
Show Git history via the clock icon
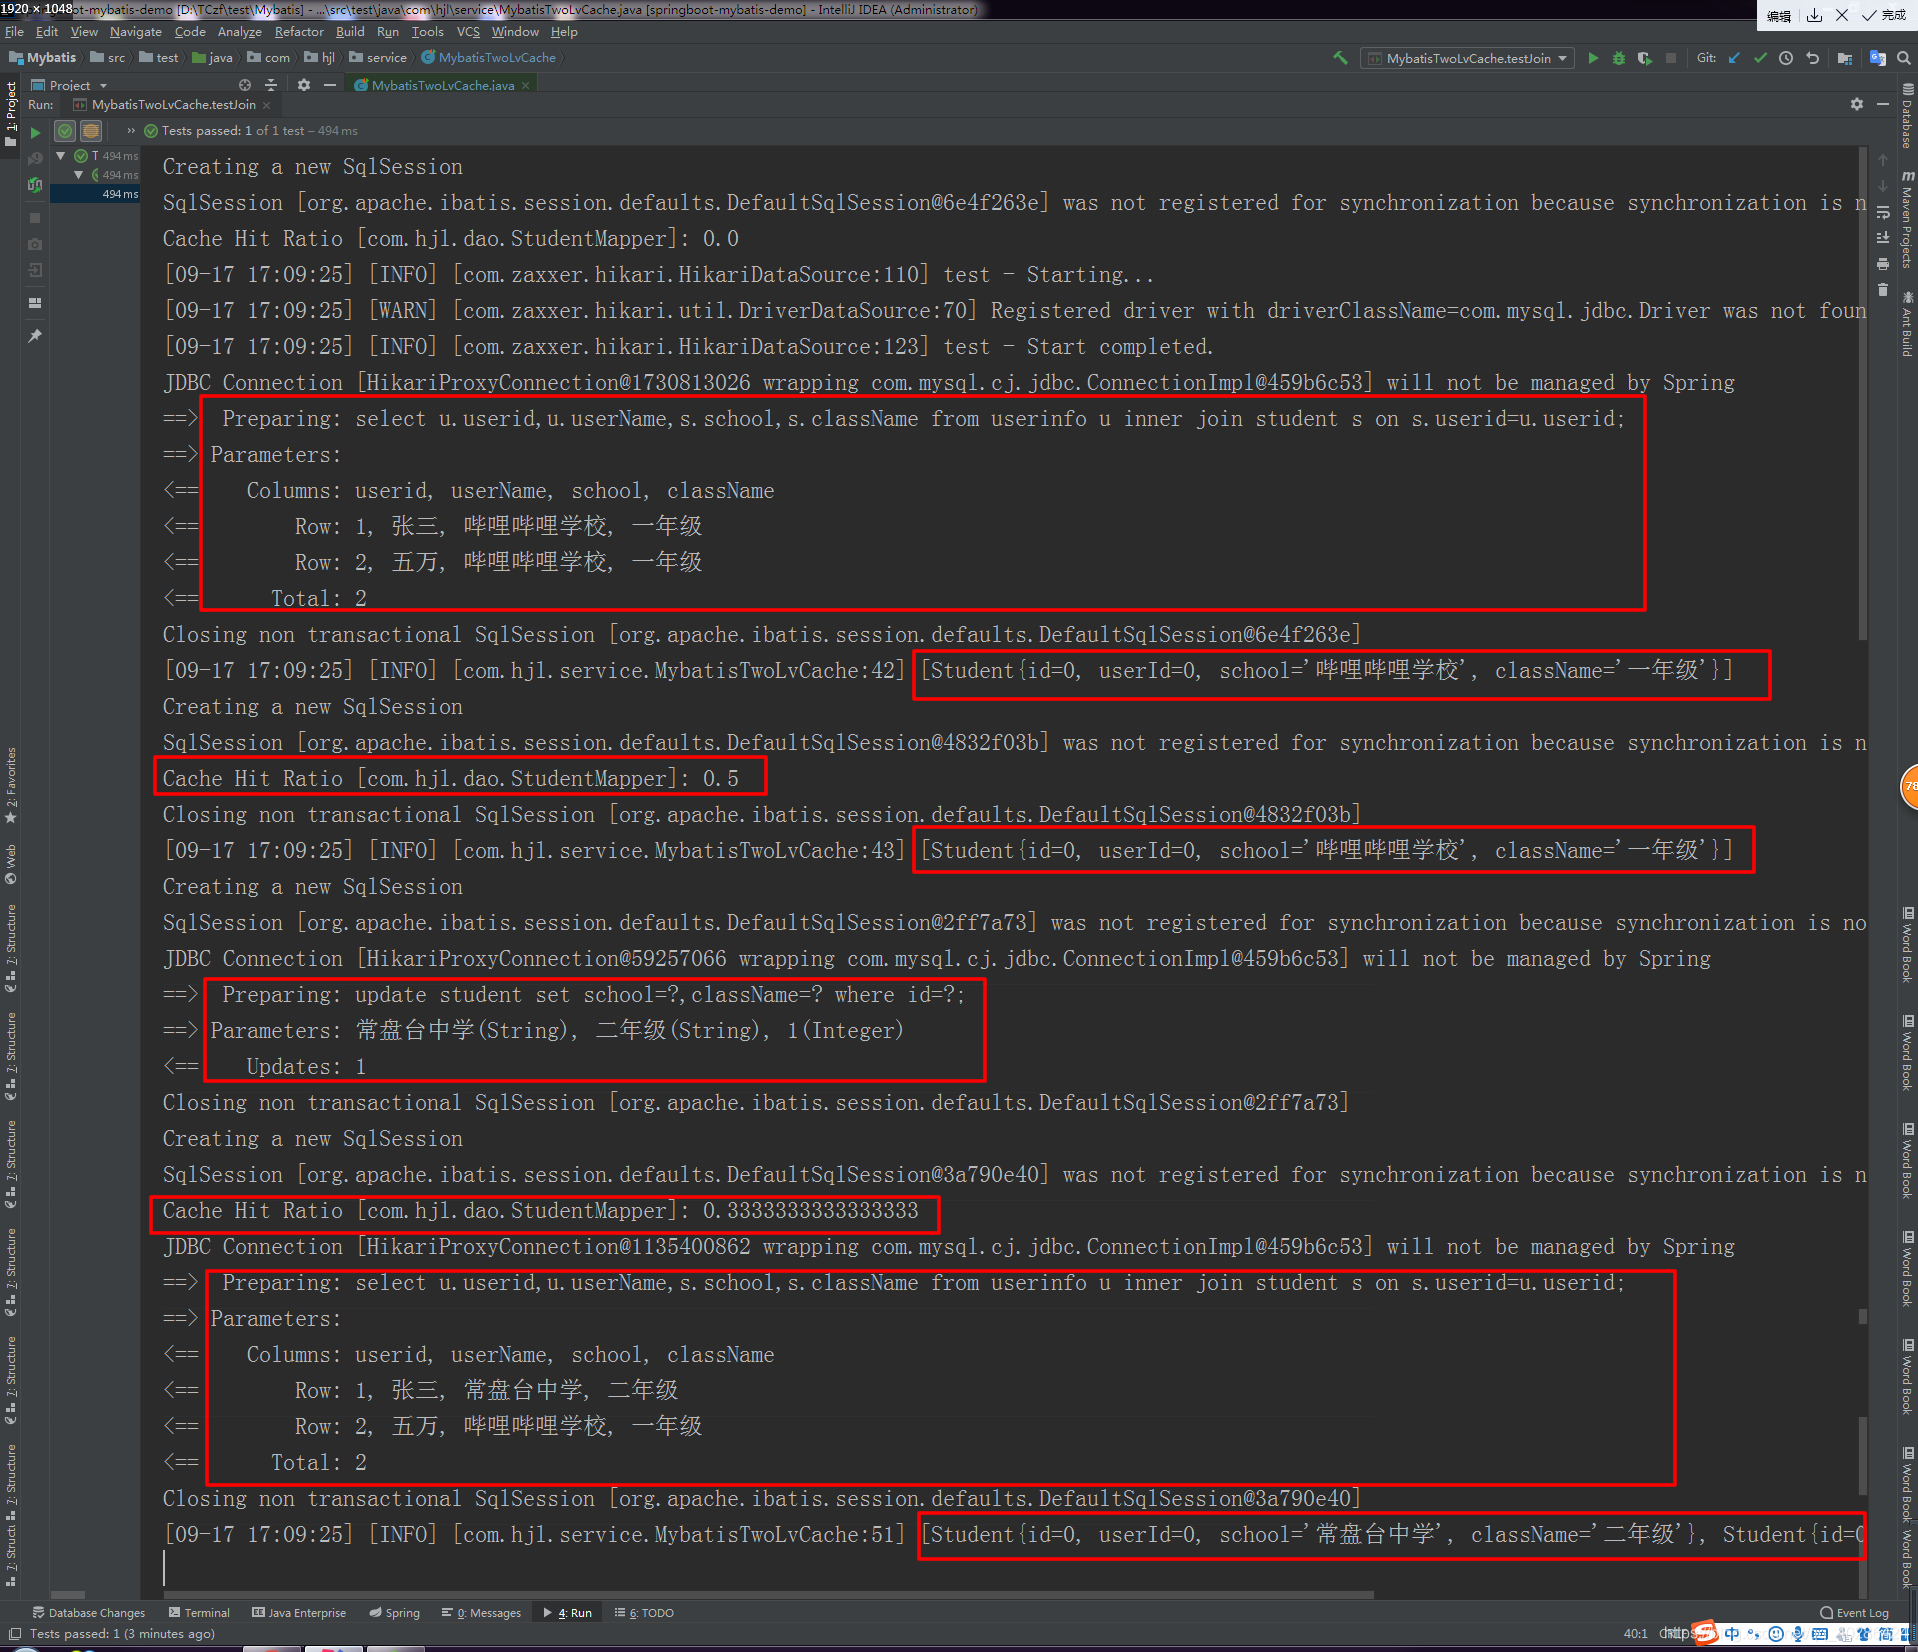[x=1786, y=58]
